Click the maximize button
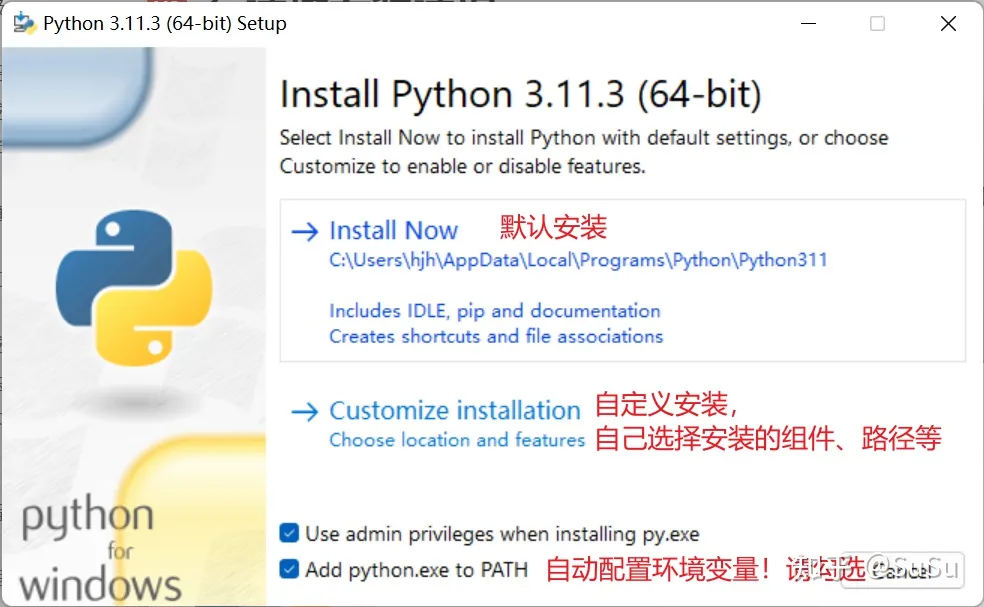The height and width of the screenshot is (607, 984). point(878,23)
